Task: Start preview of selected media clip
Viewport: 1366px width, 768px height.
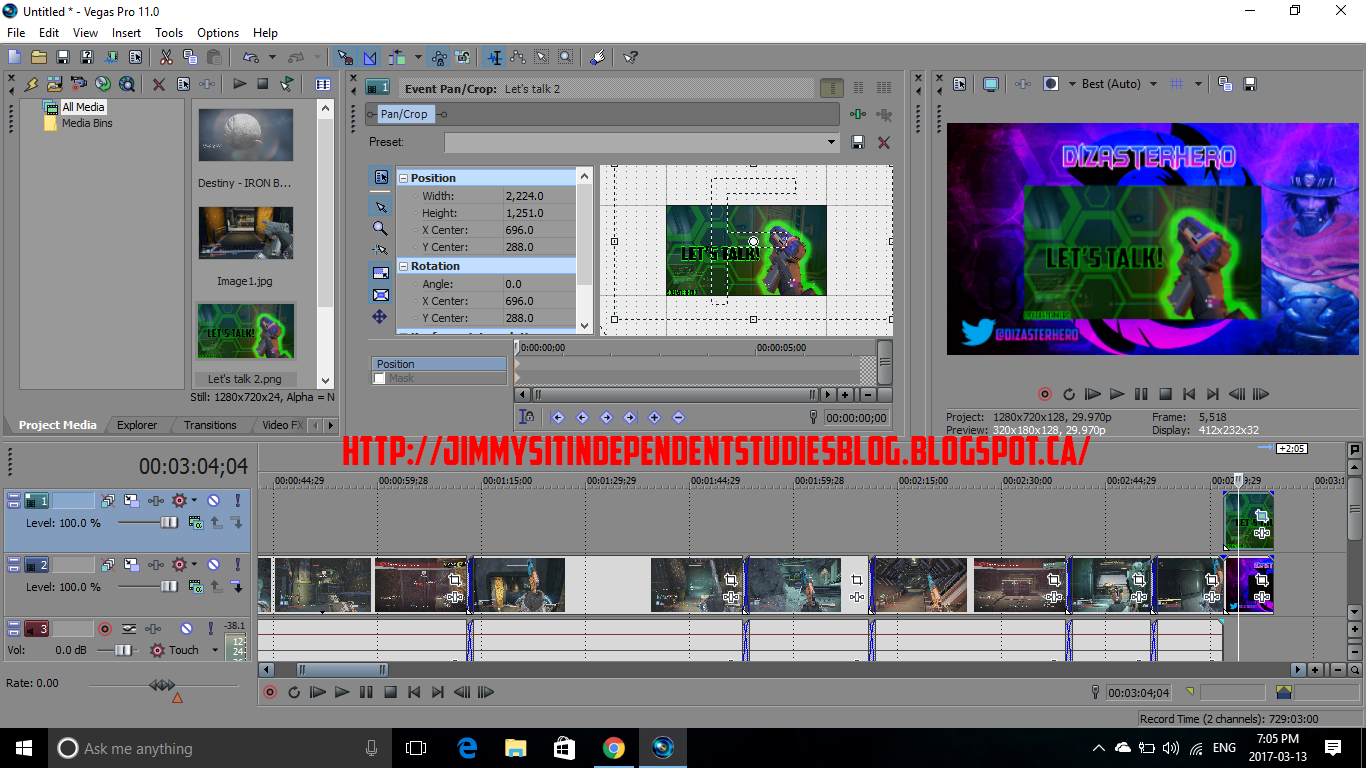Action: 239,84
